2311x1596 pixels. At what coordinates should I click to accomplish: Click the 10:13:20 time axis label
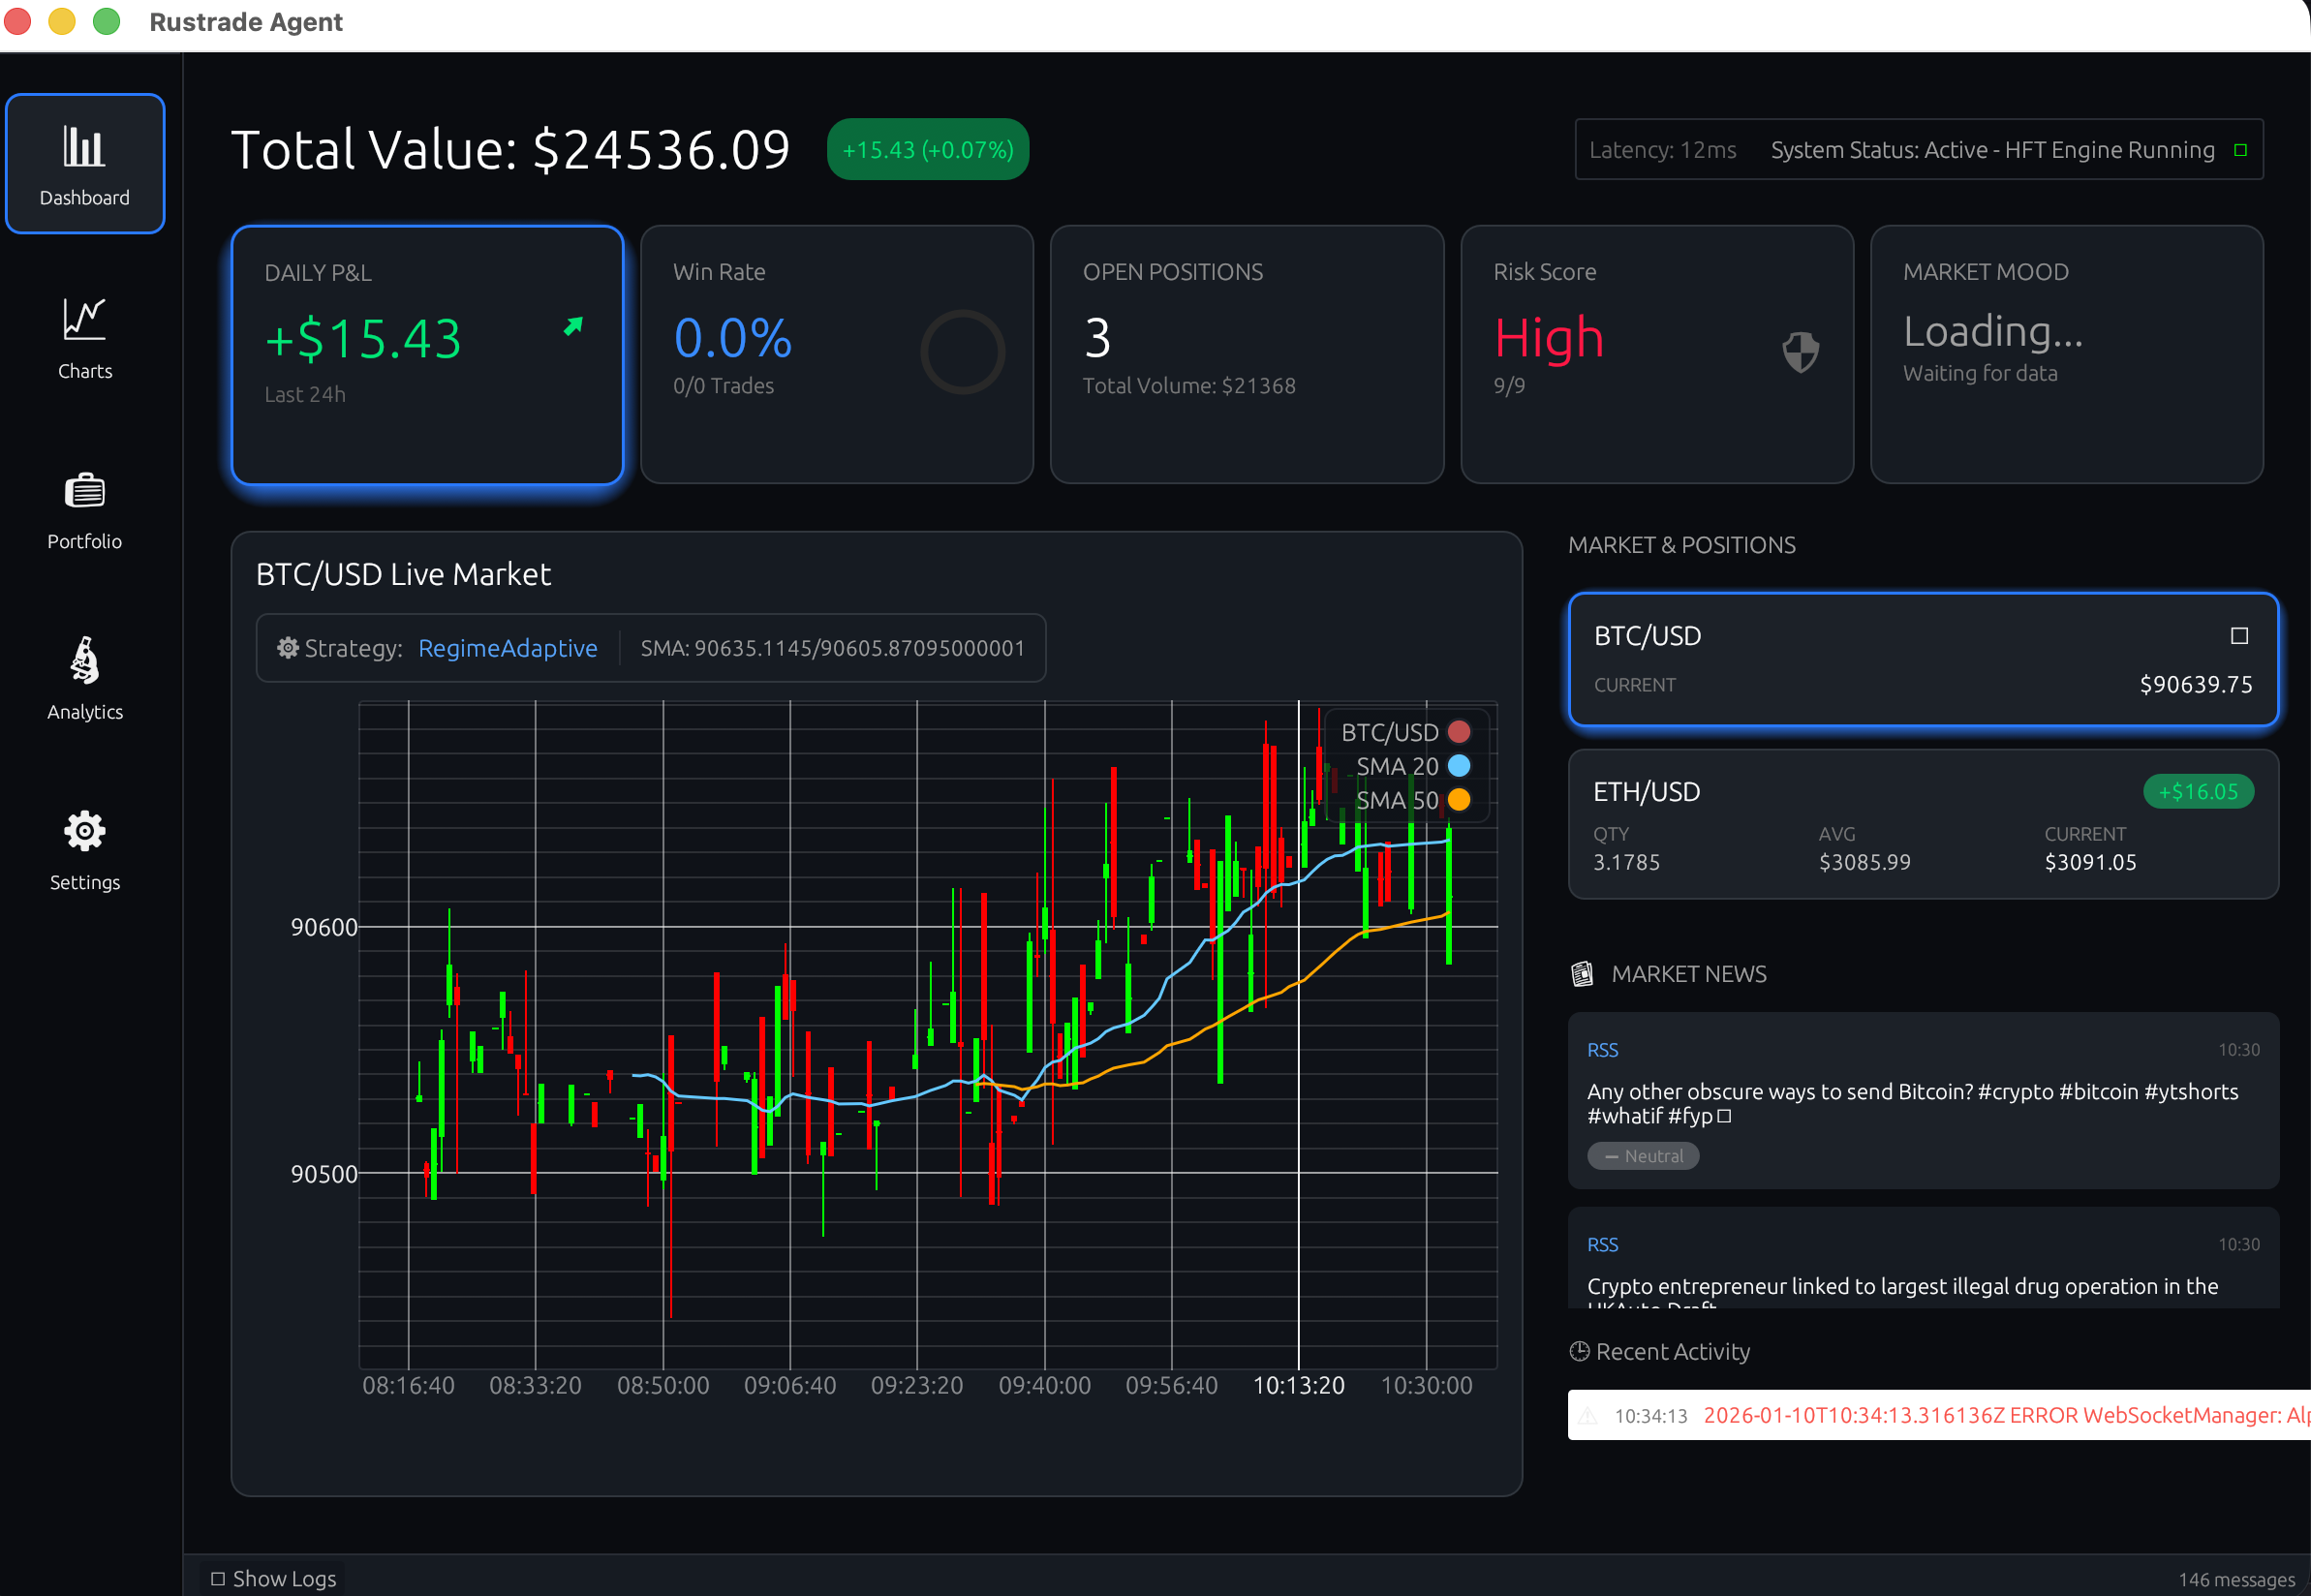pos(1298,1386)
